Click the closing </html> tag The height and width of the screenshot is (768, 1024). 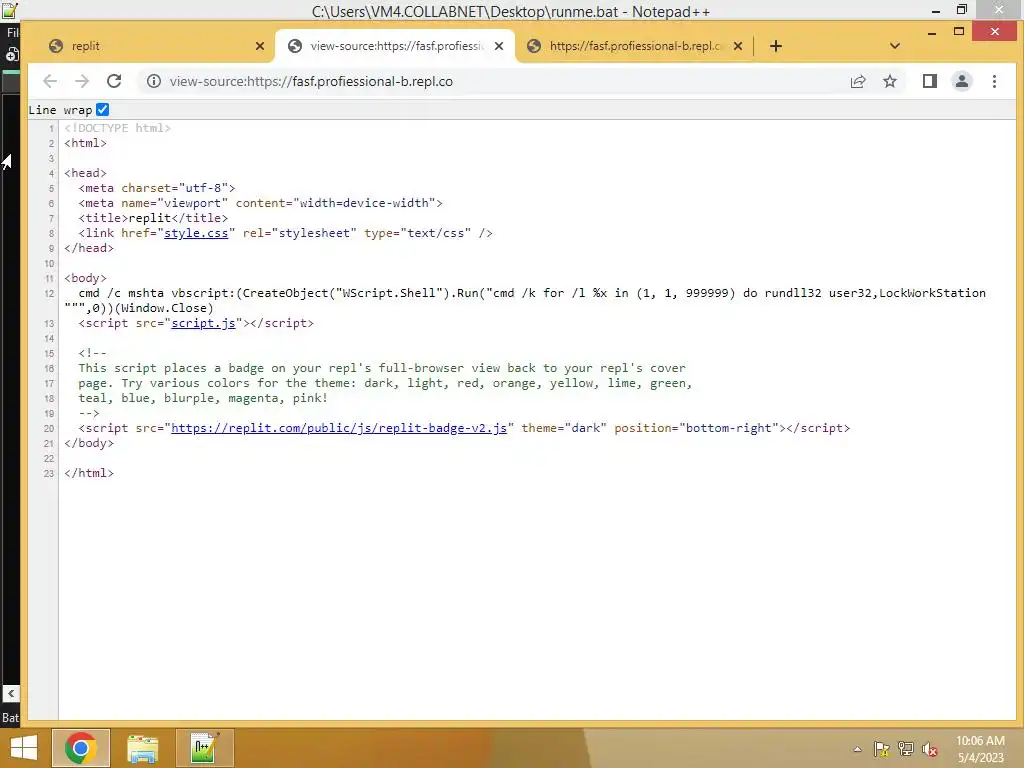click(x=89, y=473)
